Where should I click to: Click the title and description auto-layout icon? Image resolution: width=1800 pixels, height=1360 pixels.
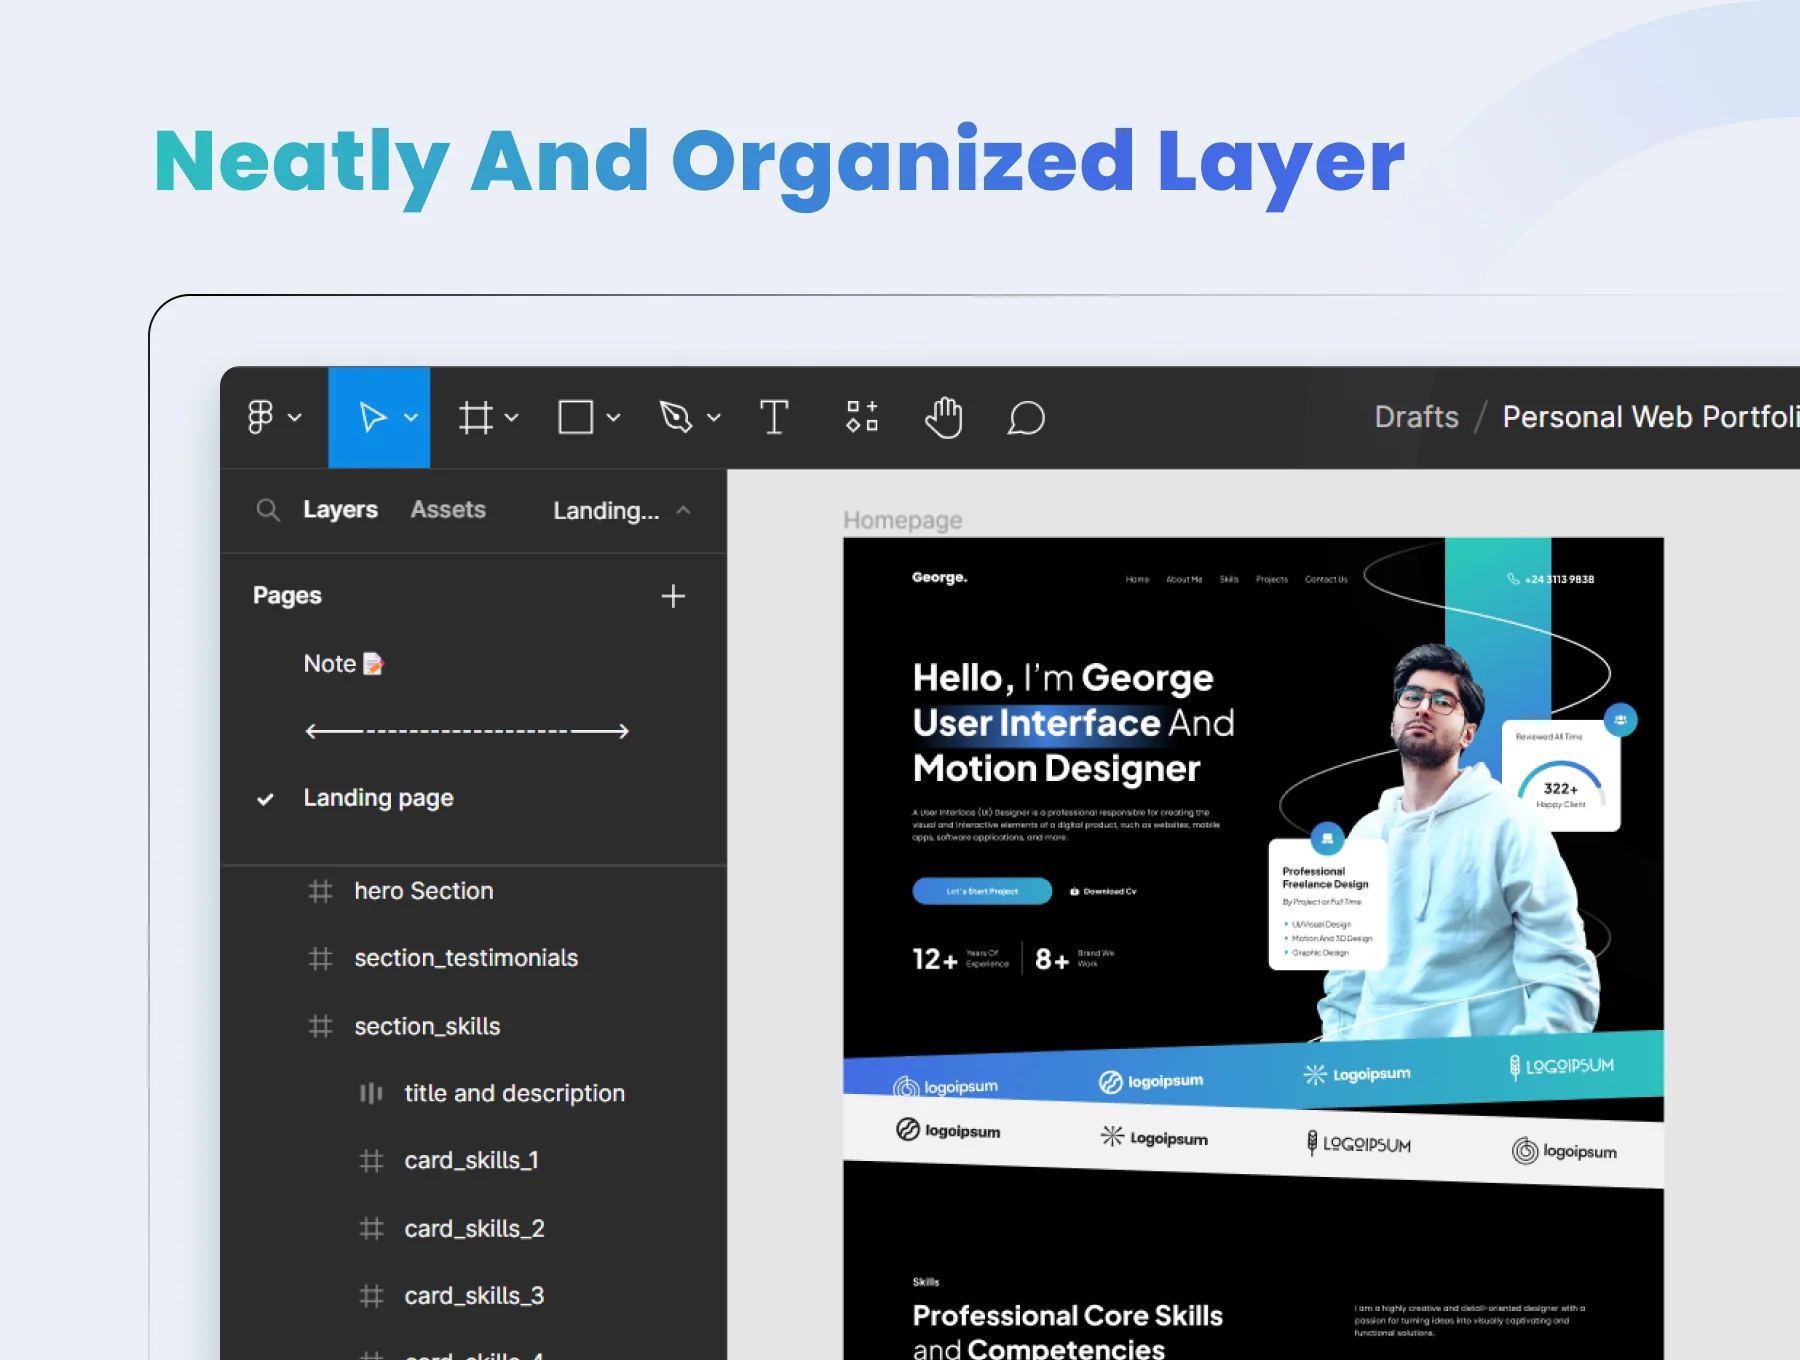(371, 1093)
